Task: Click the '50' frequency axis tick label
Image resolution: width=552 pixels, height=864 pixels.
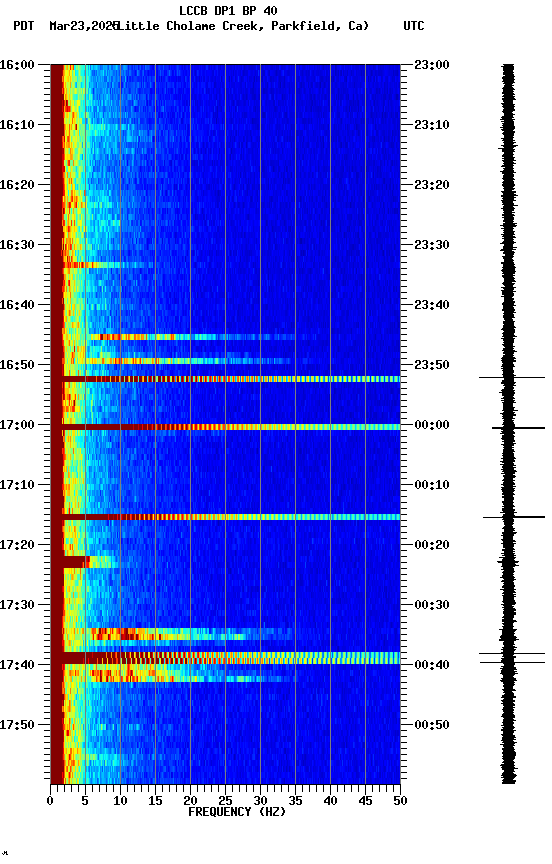Action: [x=400, y=801]
